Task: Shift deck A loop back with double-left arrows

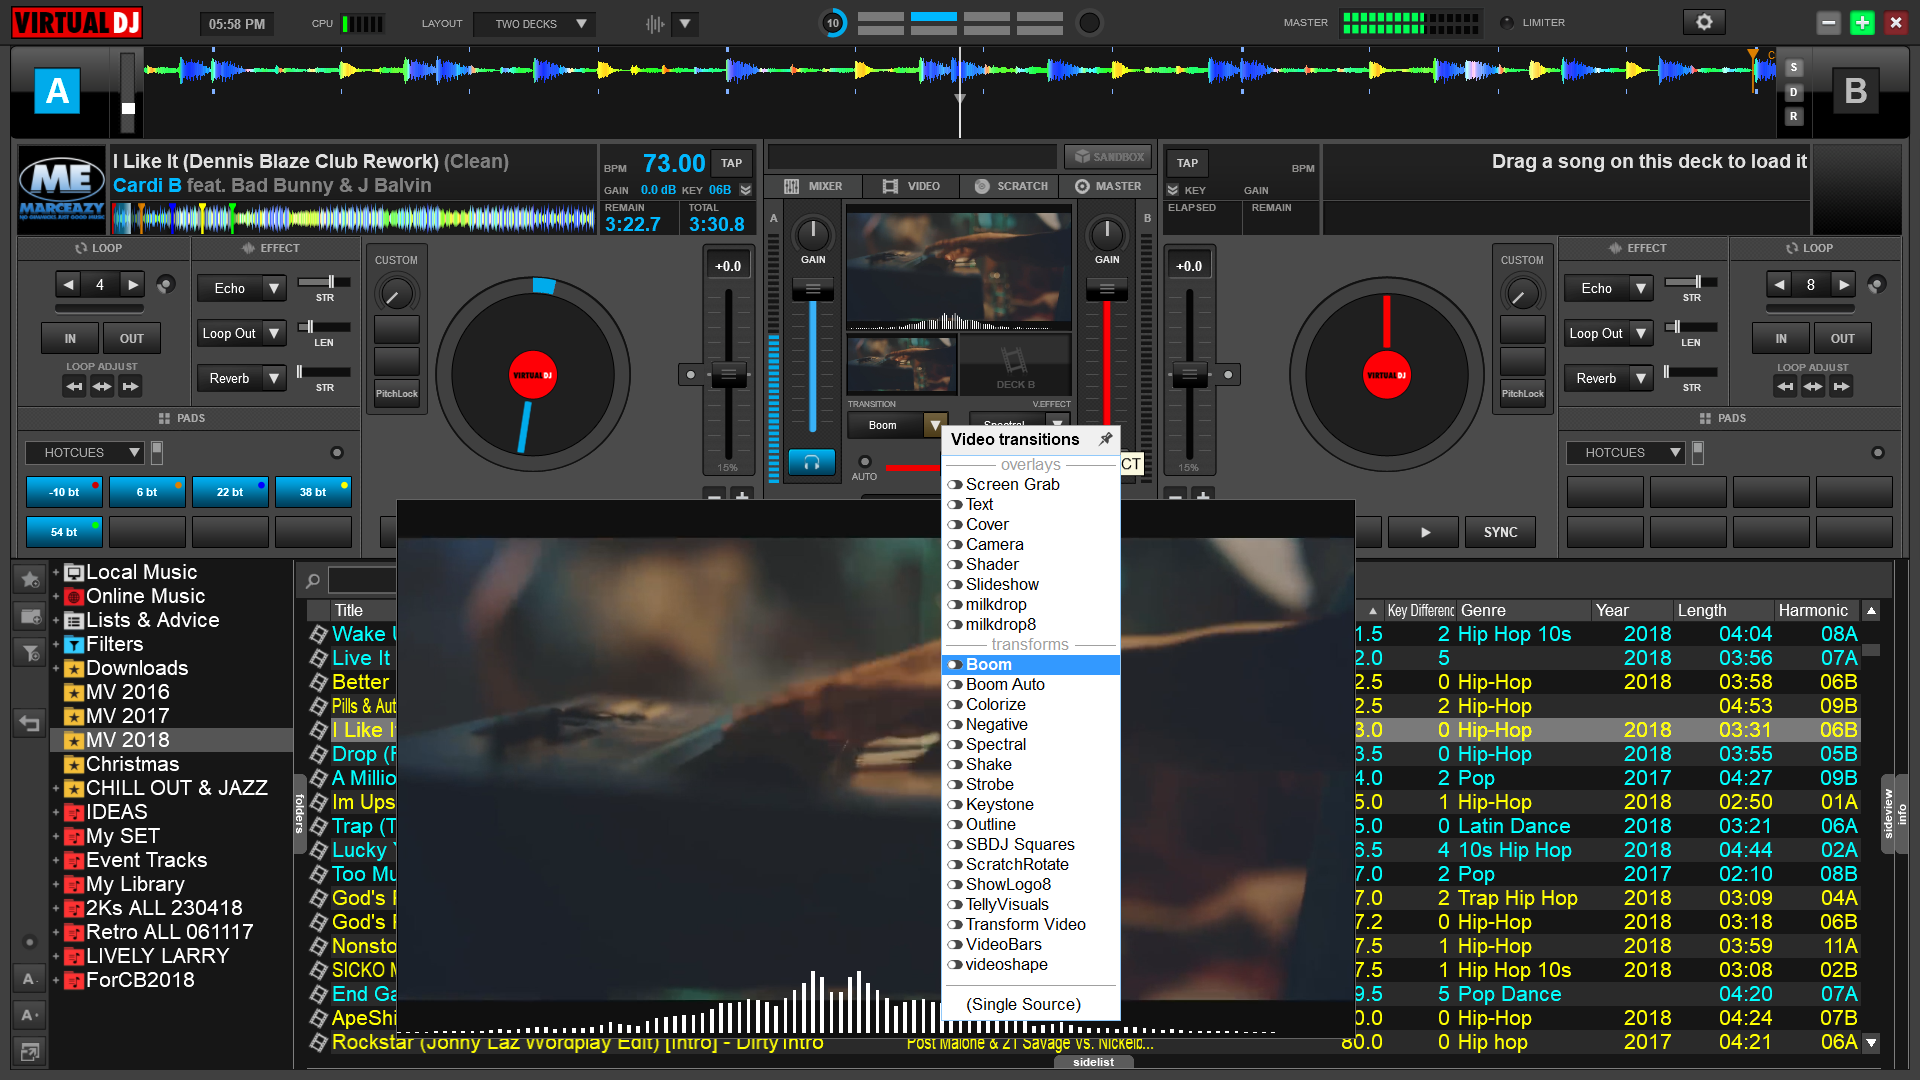Action: pos(74,386)
